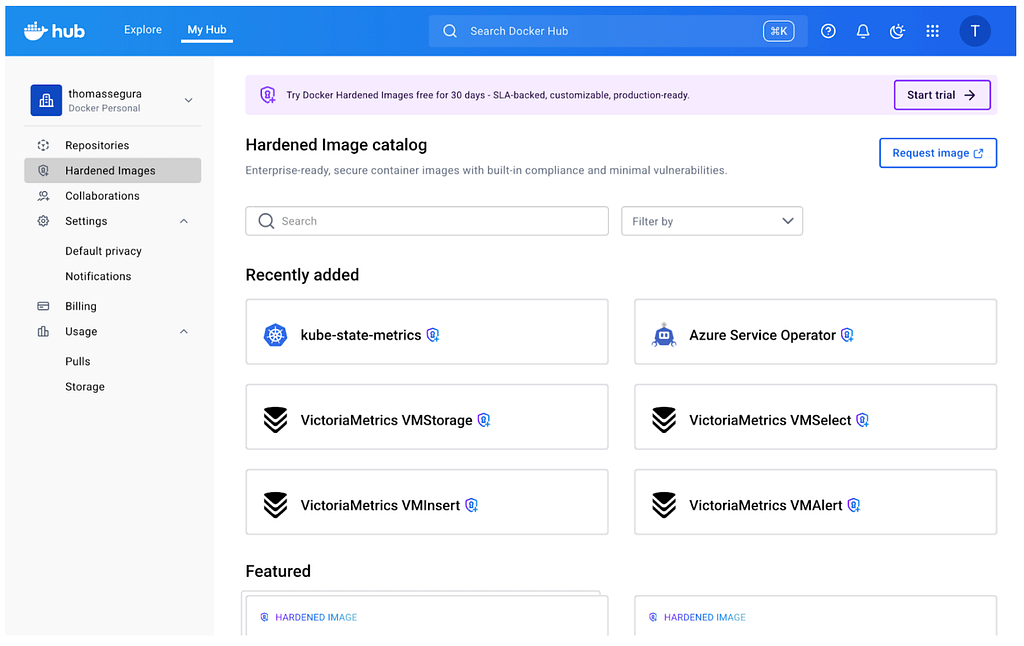Open the VictoriaMetrics VMSelect image card
Viewport: 1024px width, 646px height.
pos(815,420)
